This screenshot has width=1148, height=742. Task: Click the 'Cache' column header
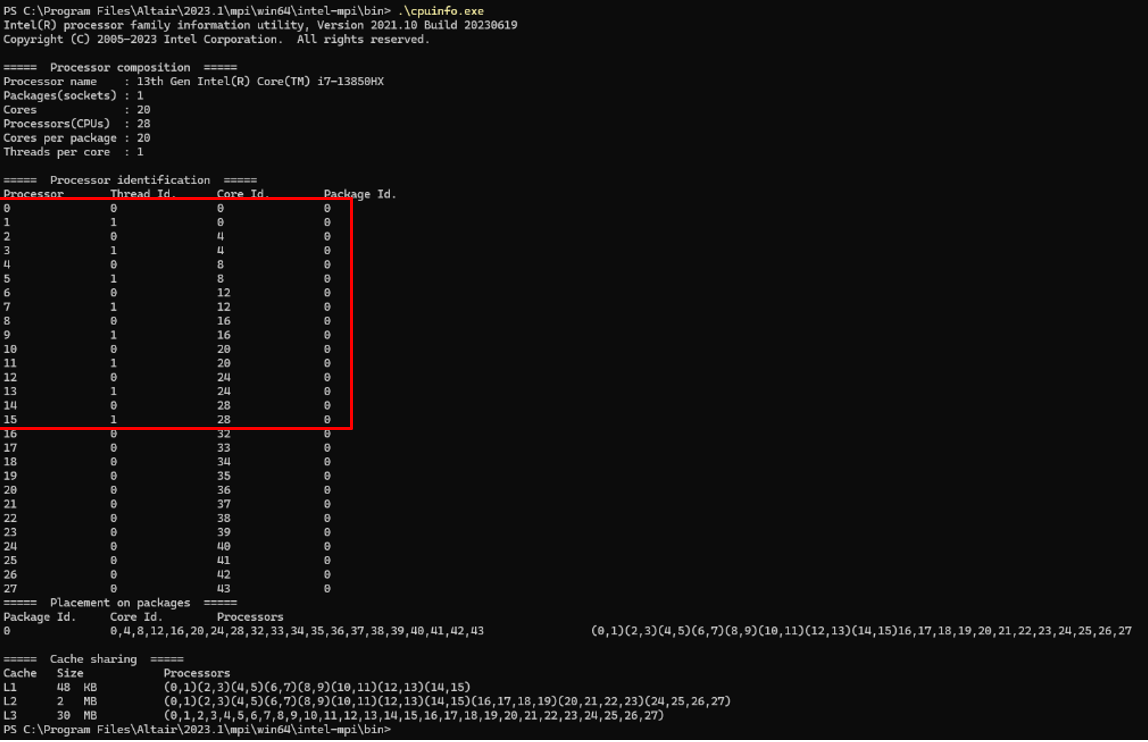(20, 673)
